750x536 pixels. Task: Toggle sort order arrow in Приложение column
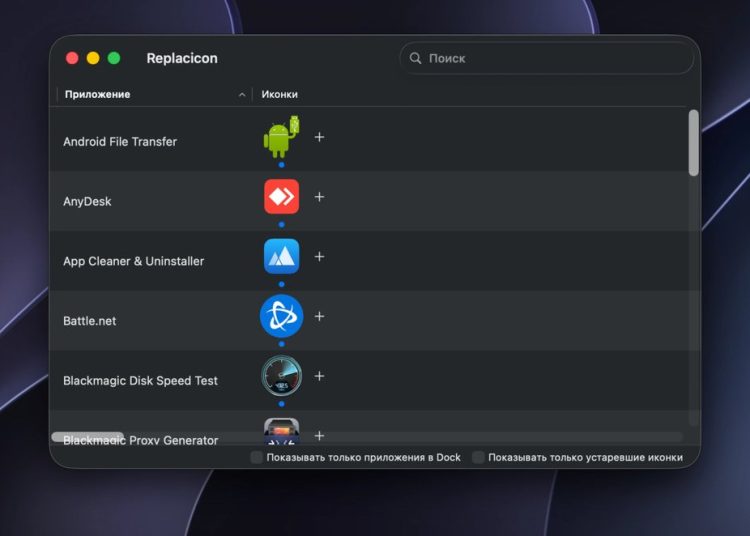coord(242,95)
